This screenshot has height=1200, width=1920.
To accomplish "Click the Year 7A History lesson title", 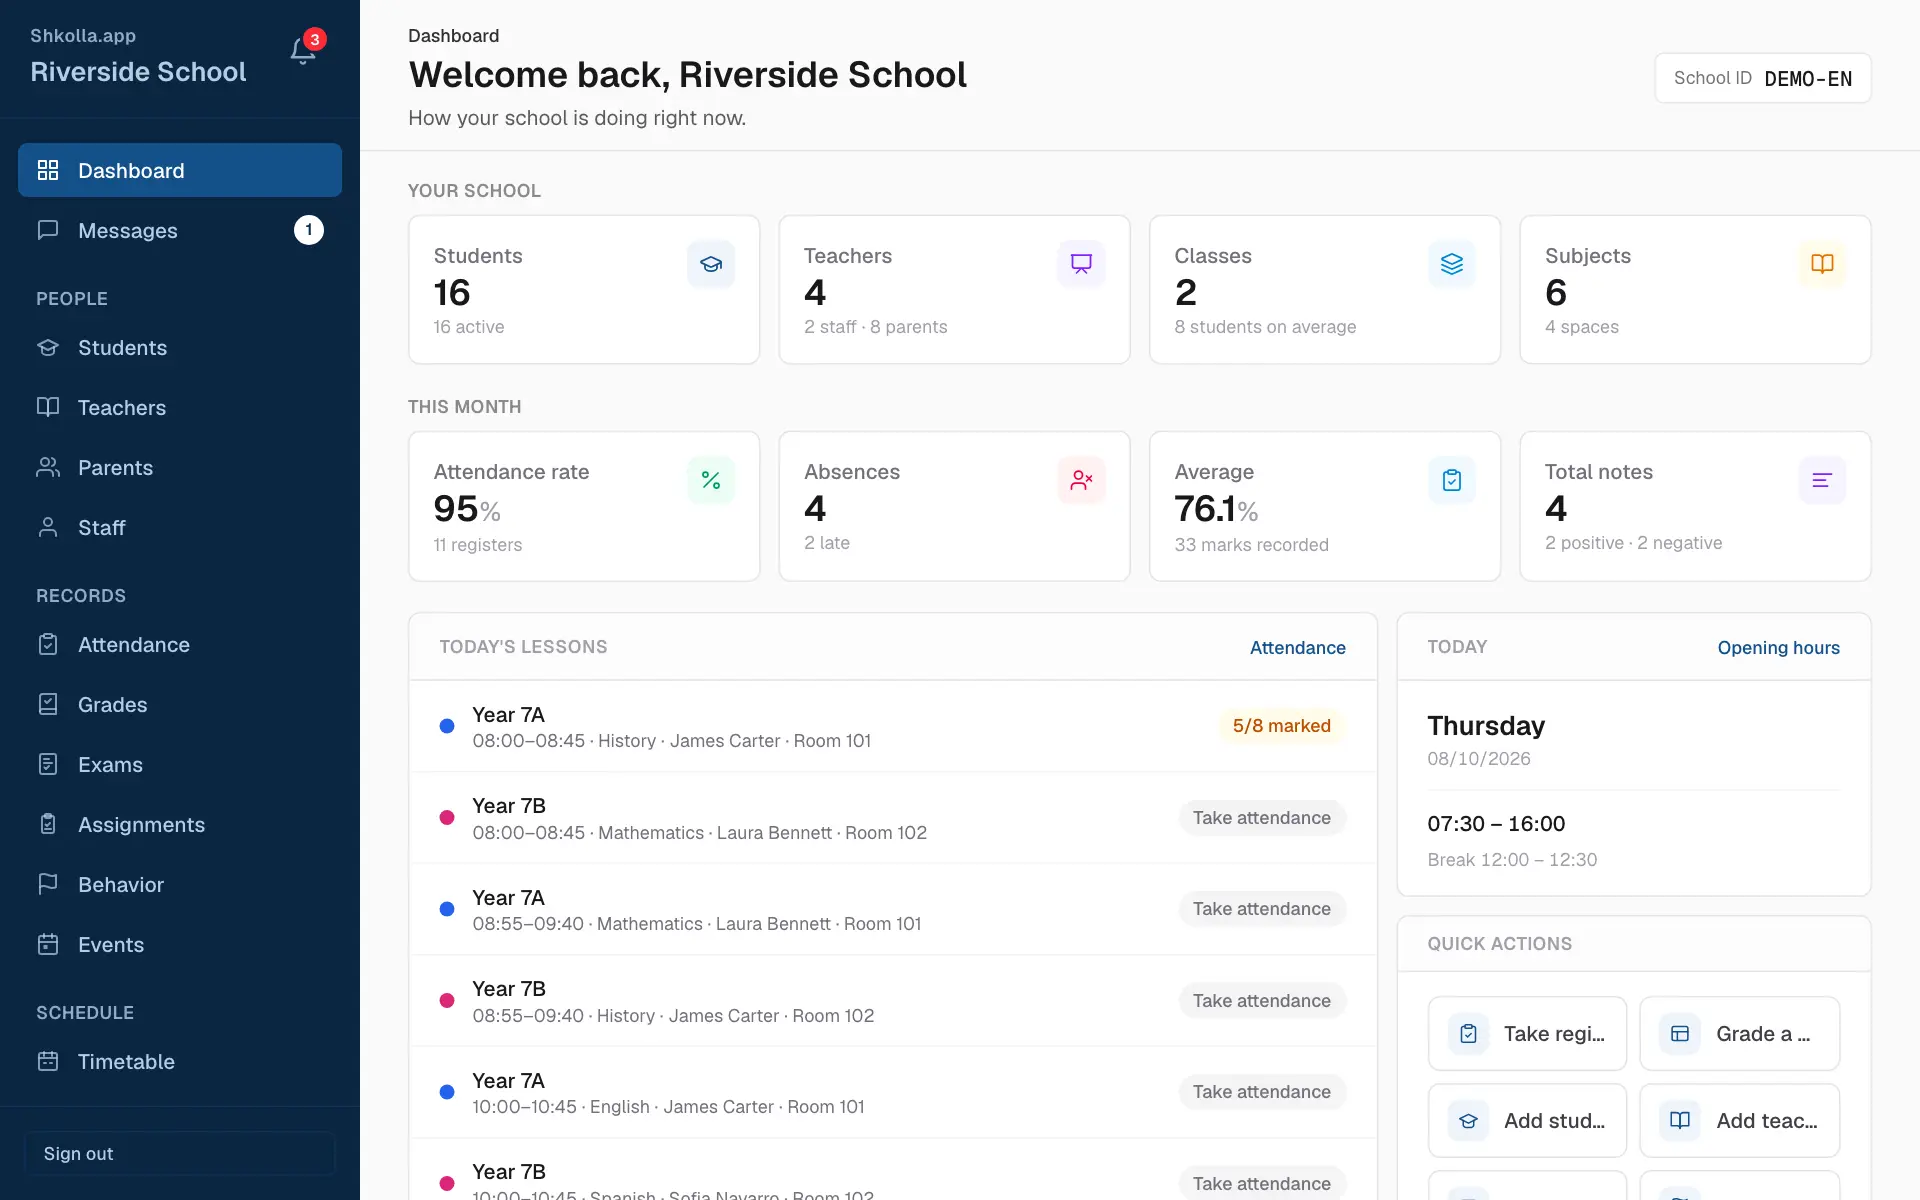I will [x=508, y=714].
